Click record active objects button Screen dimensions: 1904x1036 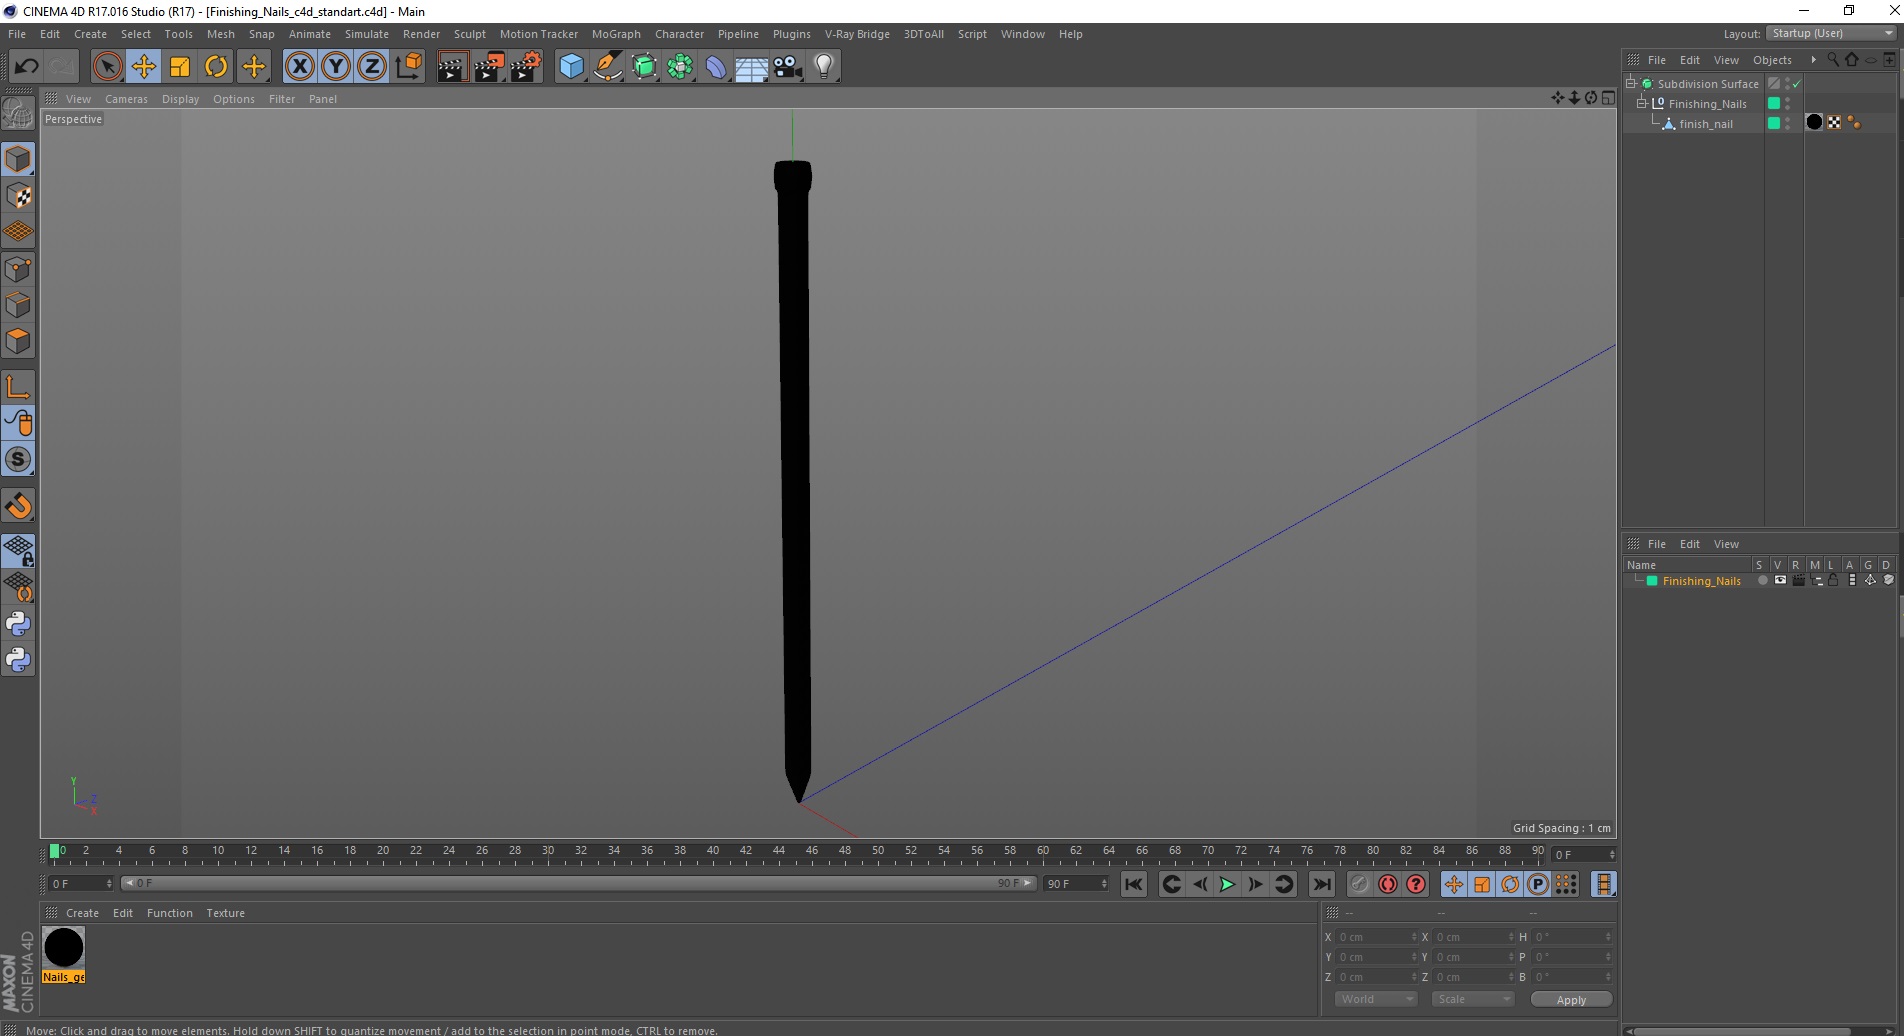coord(1360,884)
